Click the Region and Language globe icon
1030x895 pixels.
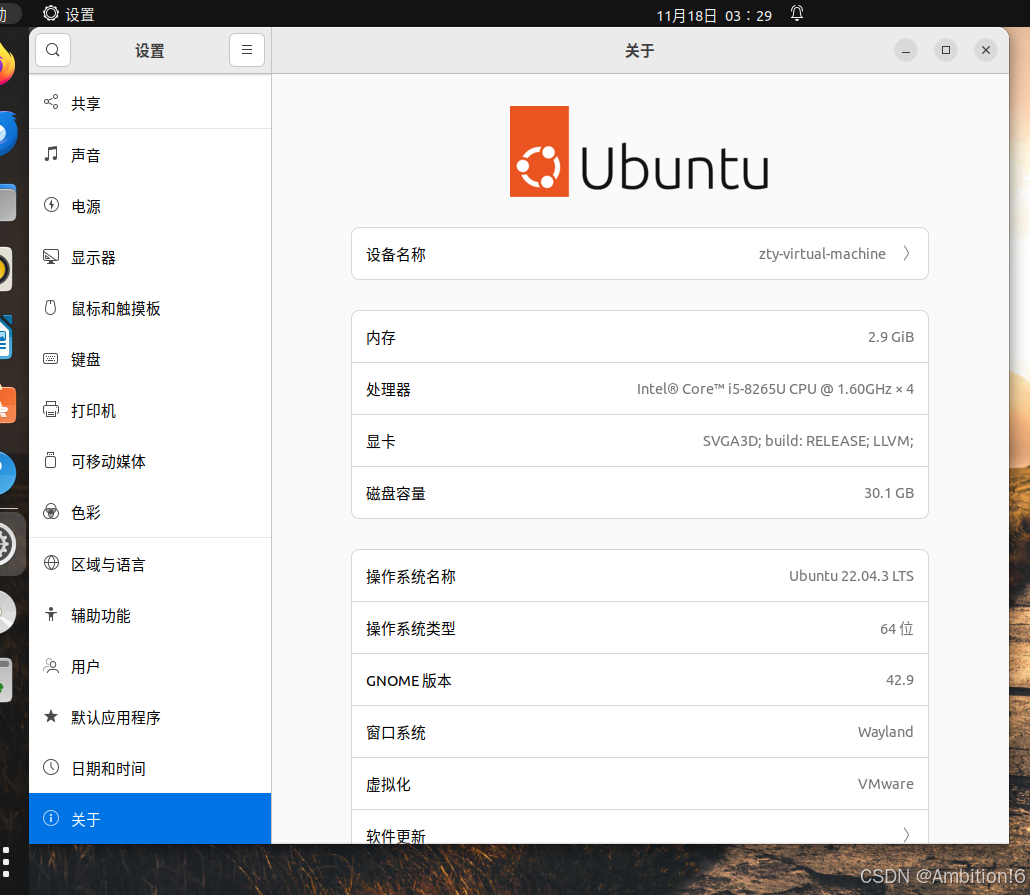(51, 563)
